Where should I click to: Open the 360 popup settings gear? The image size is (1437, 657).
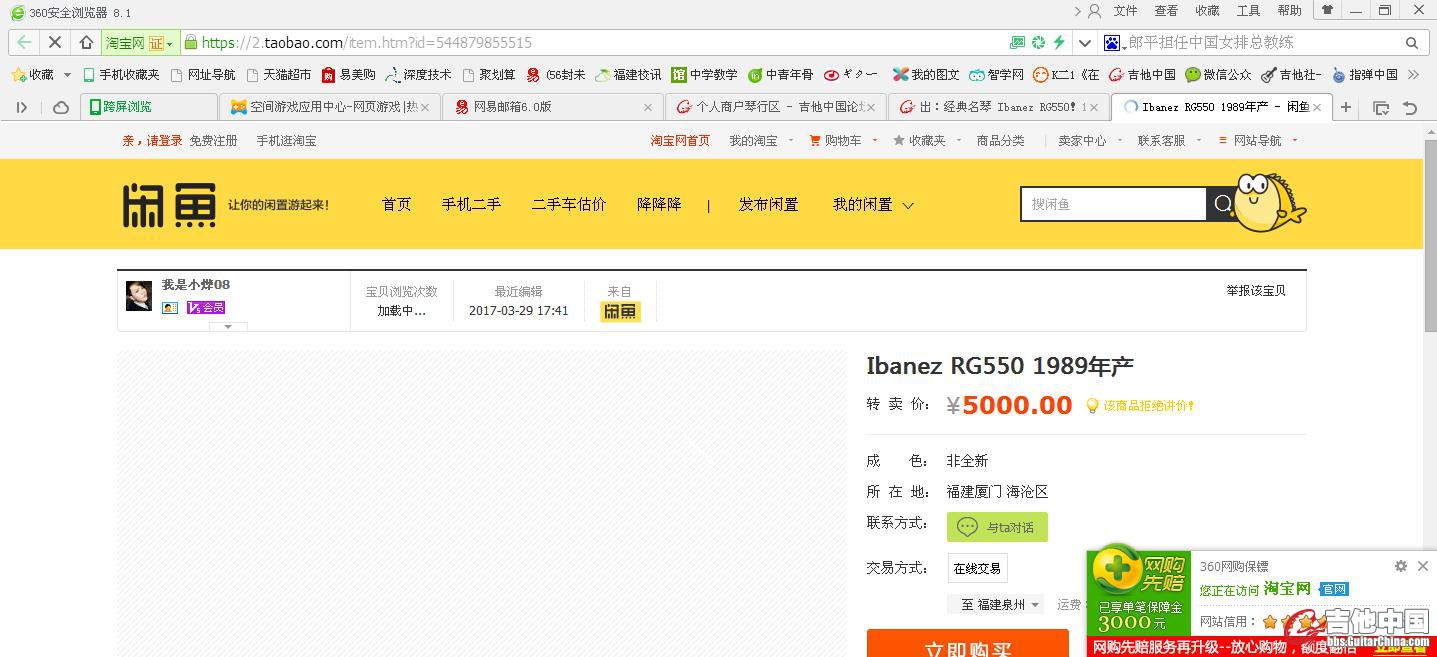(1400, 566)
